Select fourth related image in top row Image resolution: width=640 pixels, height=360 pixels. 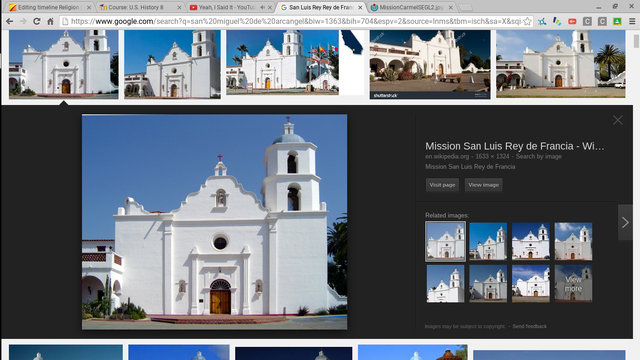tap(573, 241)
